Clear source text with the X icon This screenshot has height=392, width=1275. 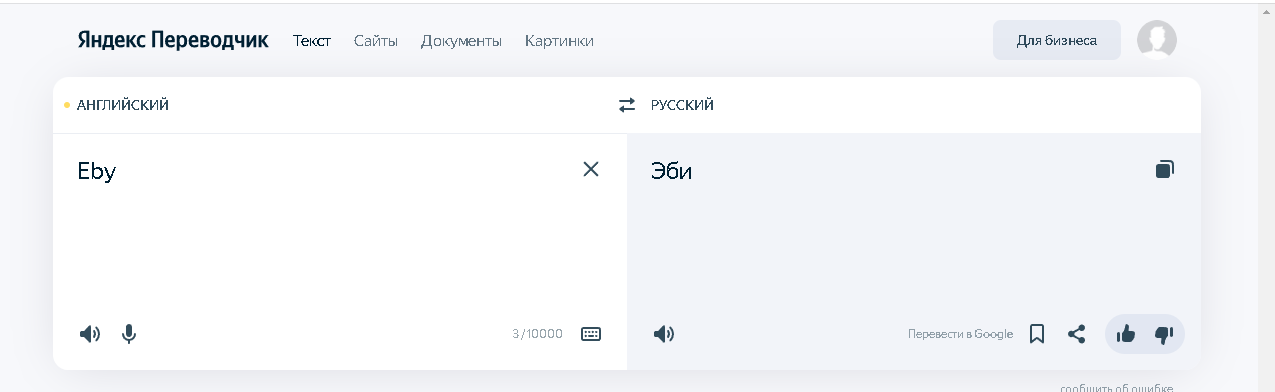point(591,169)
